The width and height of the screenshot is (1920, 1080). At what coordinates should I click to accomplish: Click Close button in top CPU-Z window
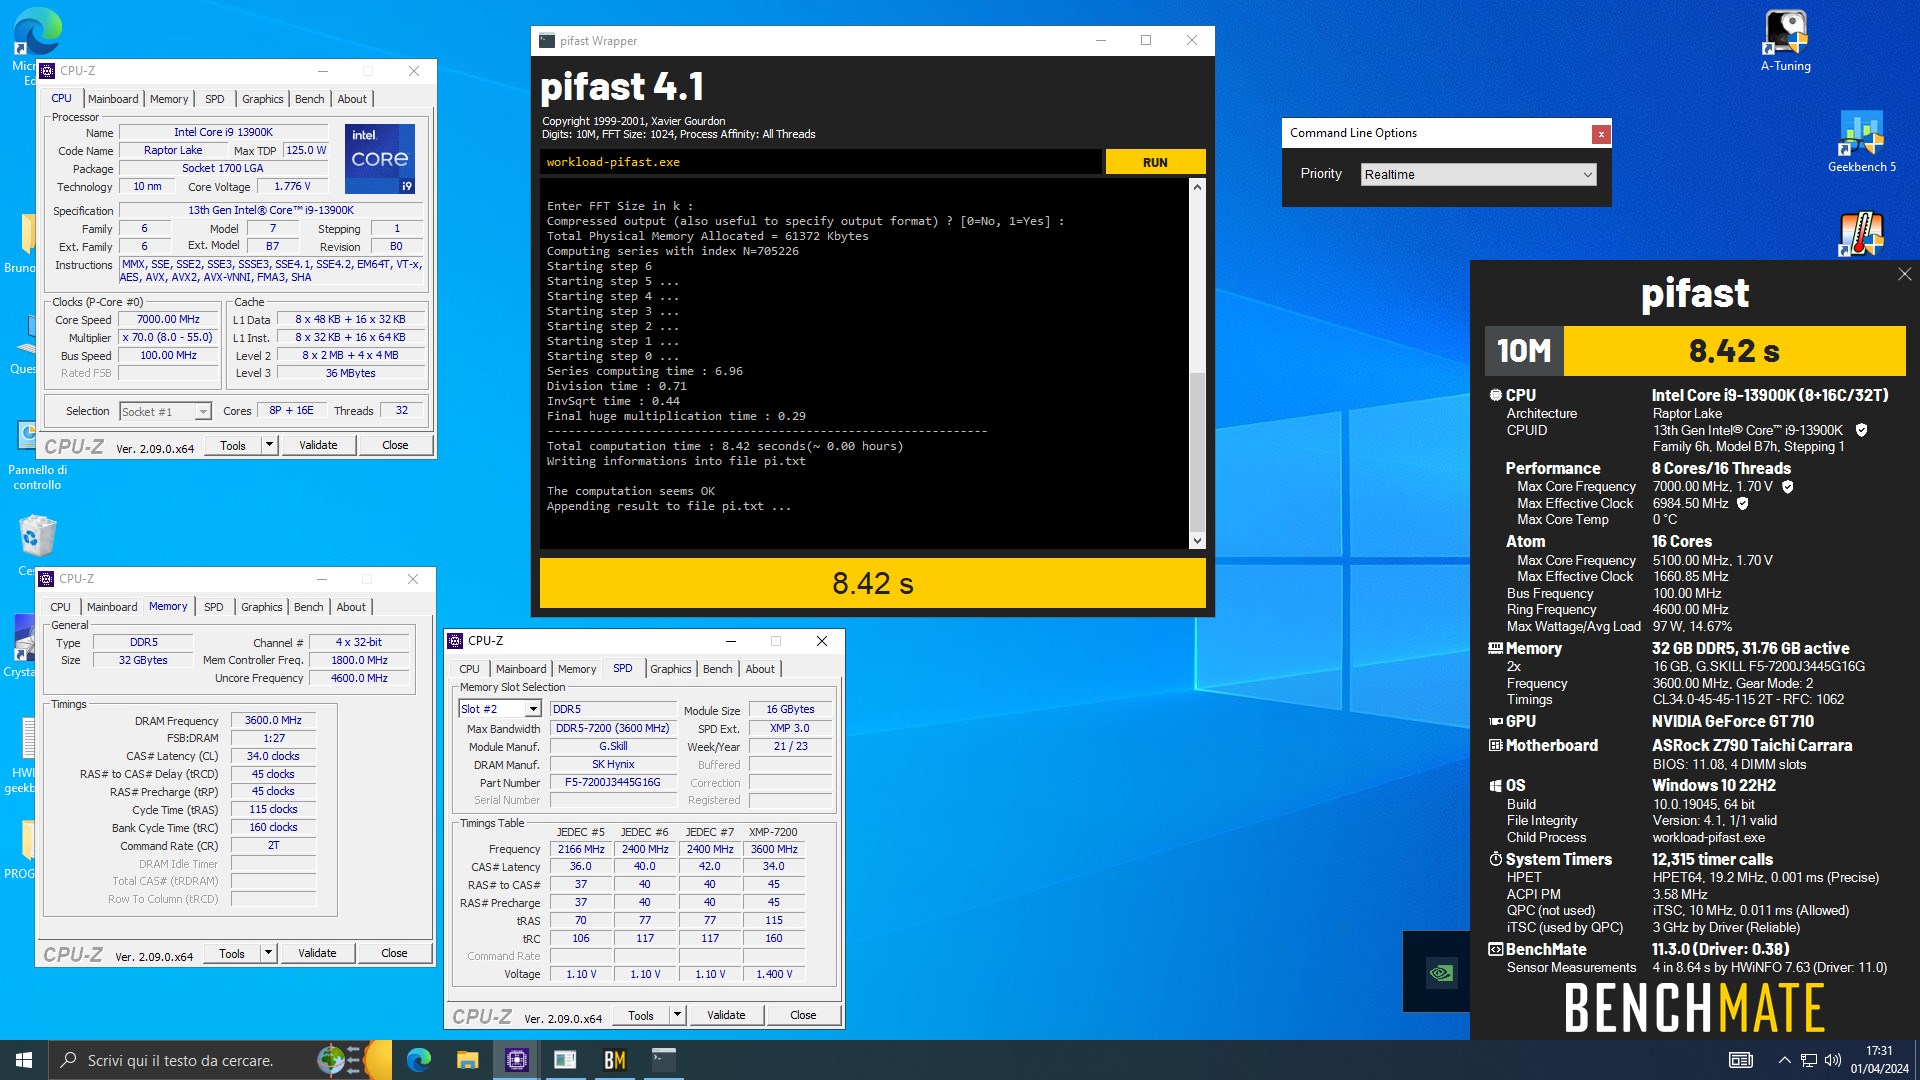[x=395, y=445]
